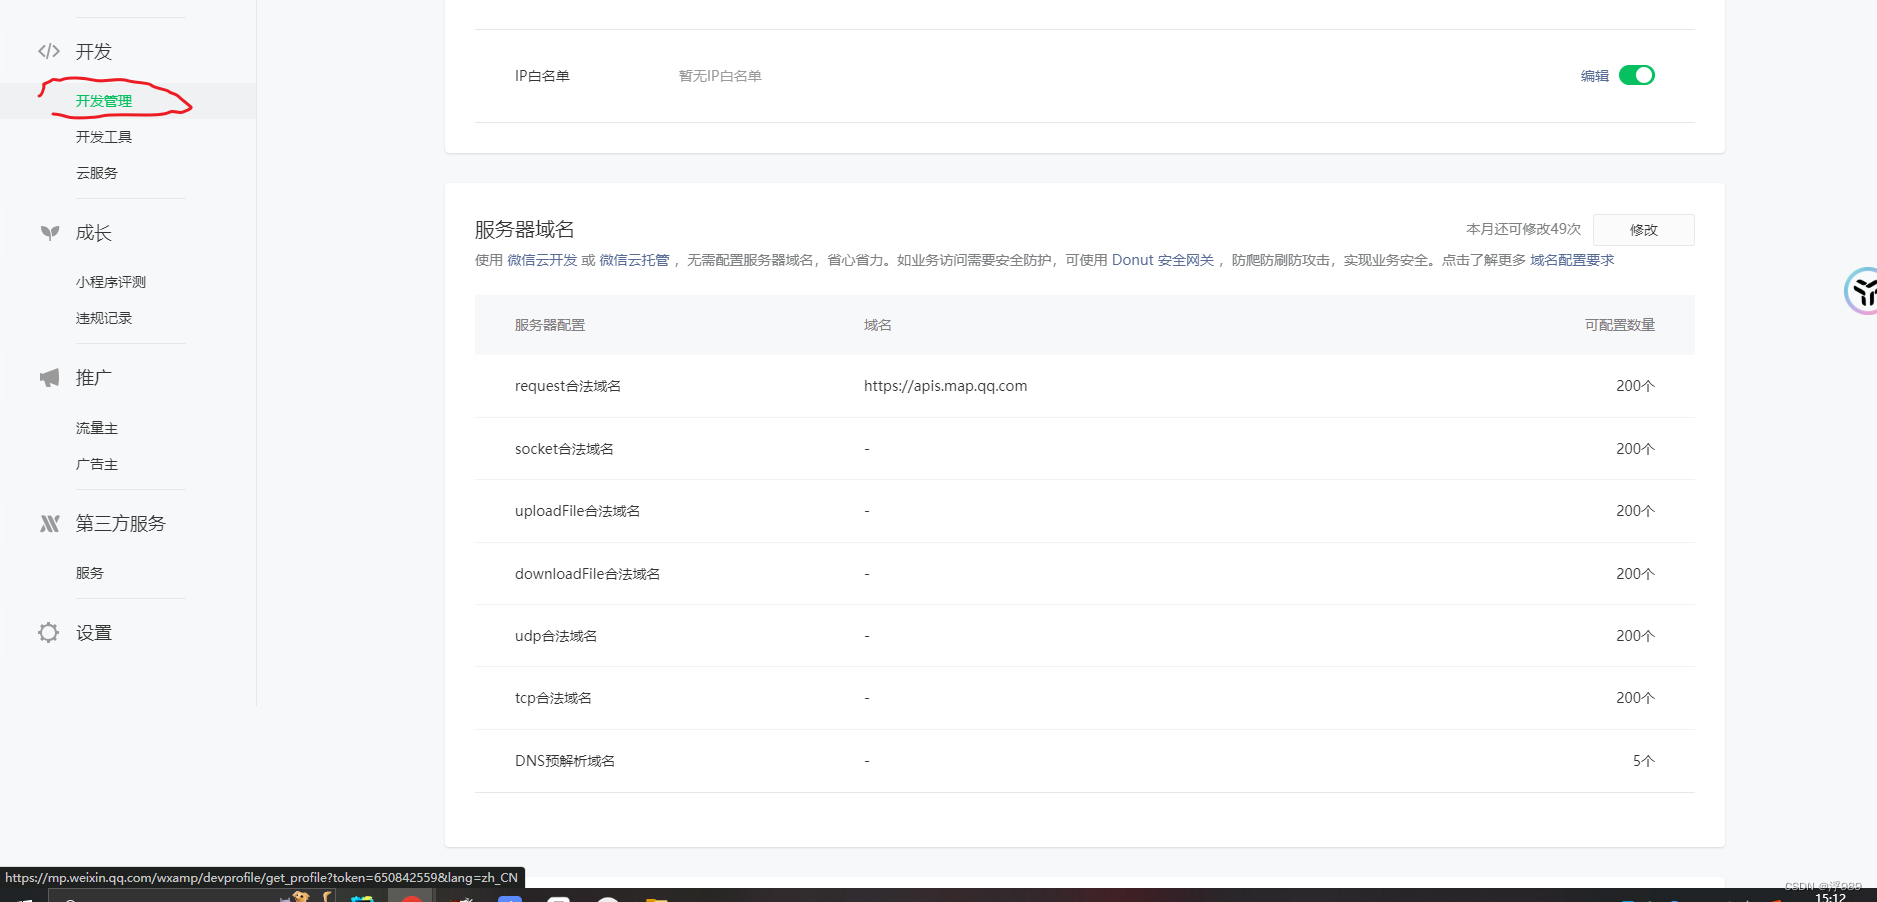
Task: Open the Donut 安全网关 link
Action: tap(1163, 260)
